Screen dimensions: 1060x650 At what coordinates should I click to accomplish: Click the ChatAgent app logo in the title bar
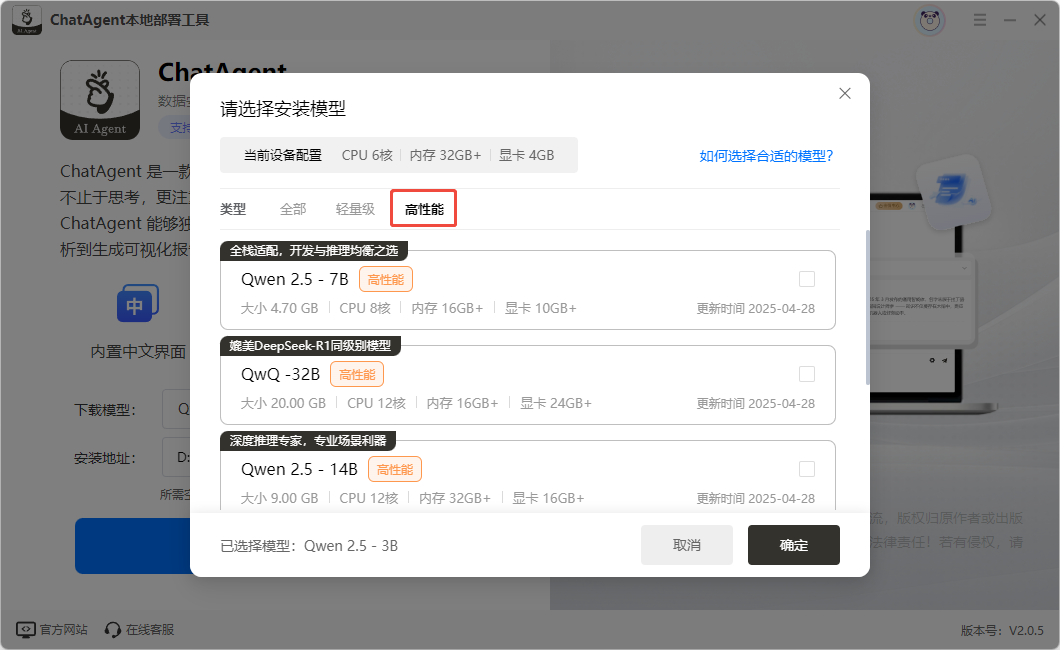coord(27,20)
